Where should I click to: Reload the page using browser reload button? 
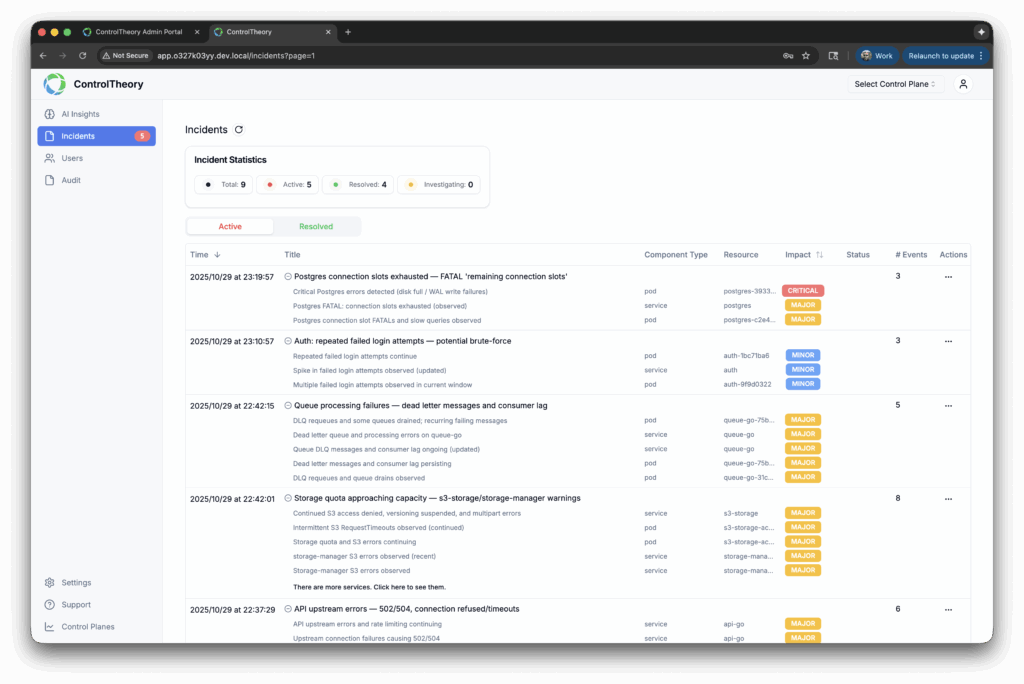click(x=83, y=56)
